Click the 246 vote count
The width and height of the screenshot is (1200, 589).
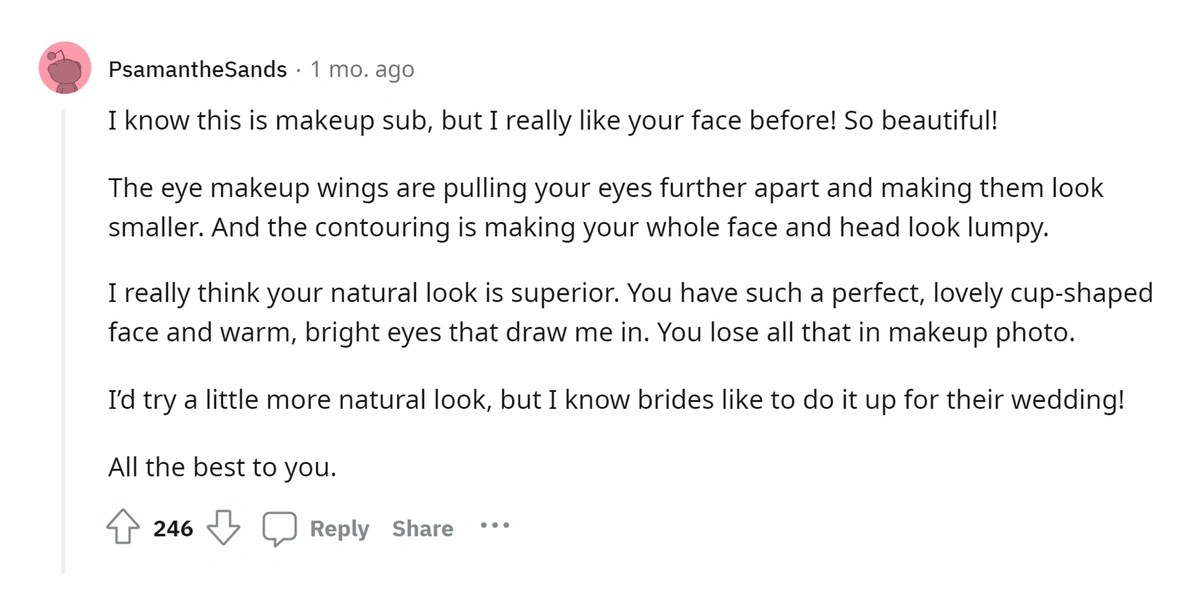[x=173, y=528]
